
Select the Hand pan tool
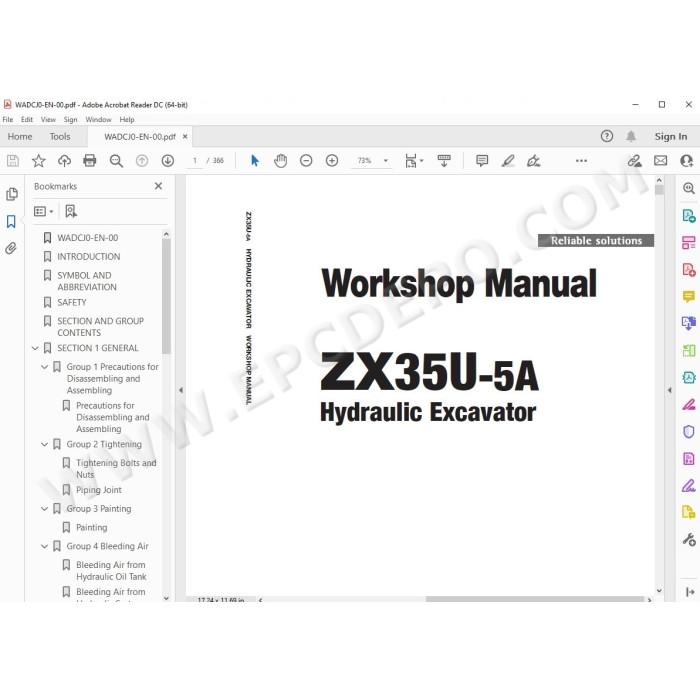pos(280,161)
